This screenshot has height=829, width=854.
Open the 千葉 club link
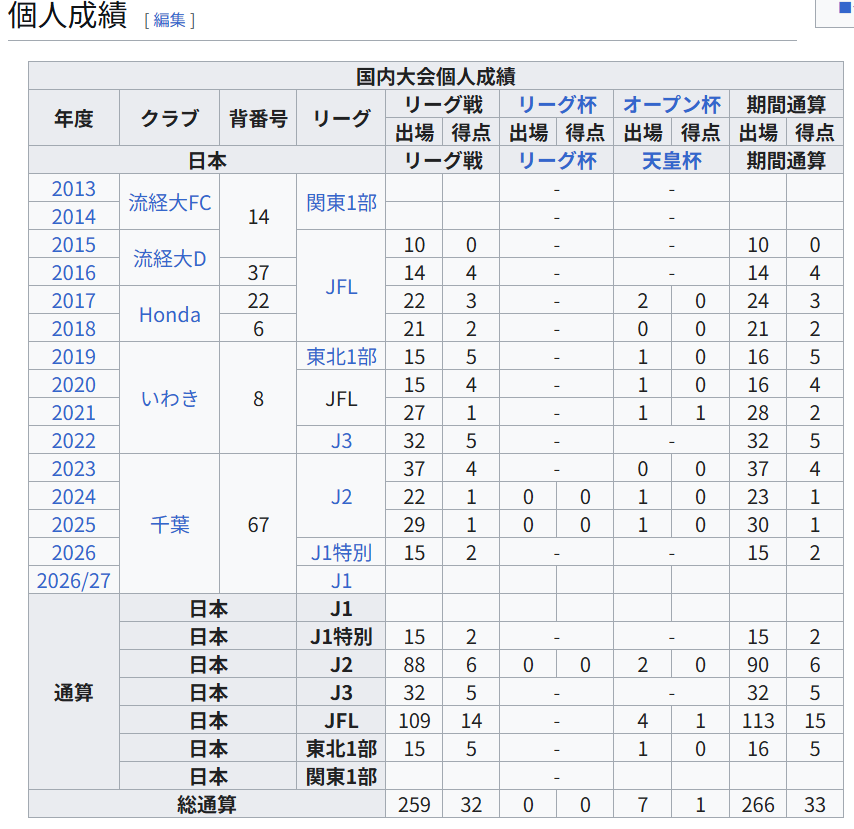click(x=169, y=525)
